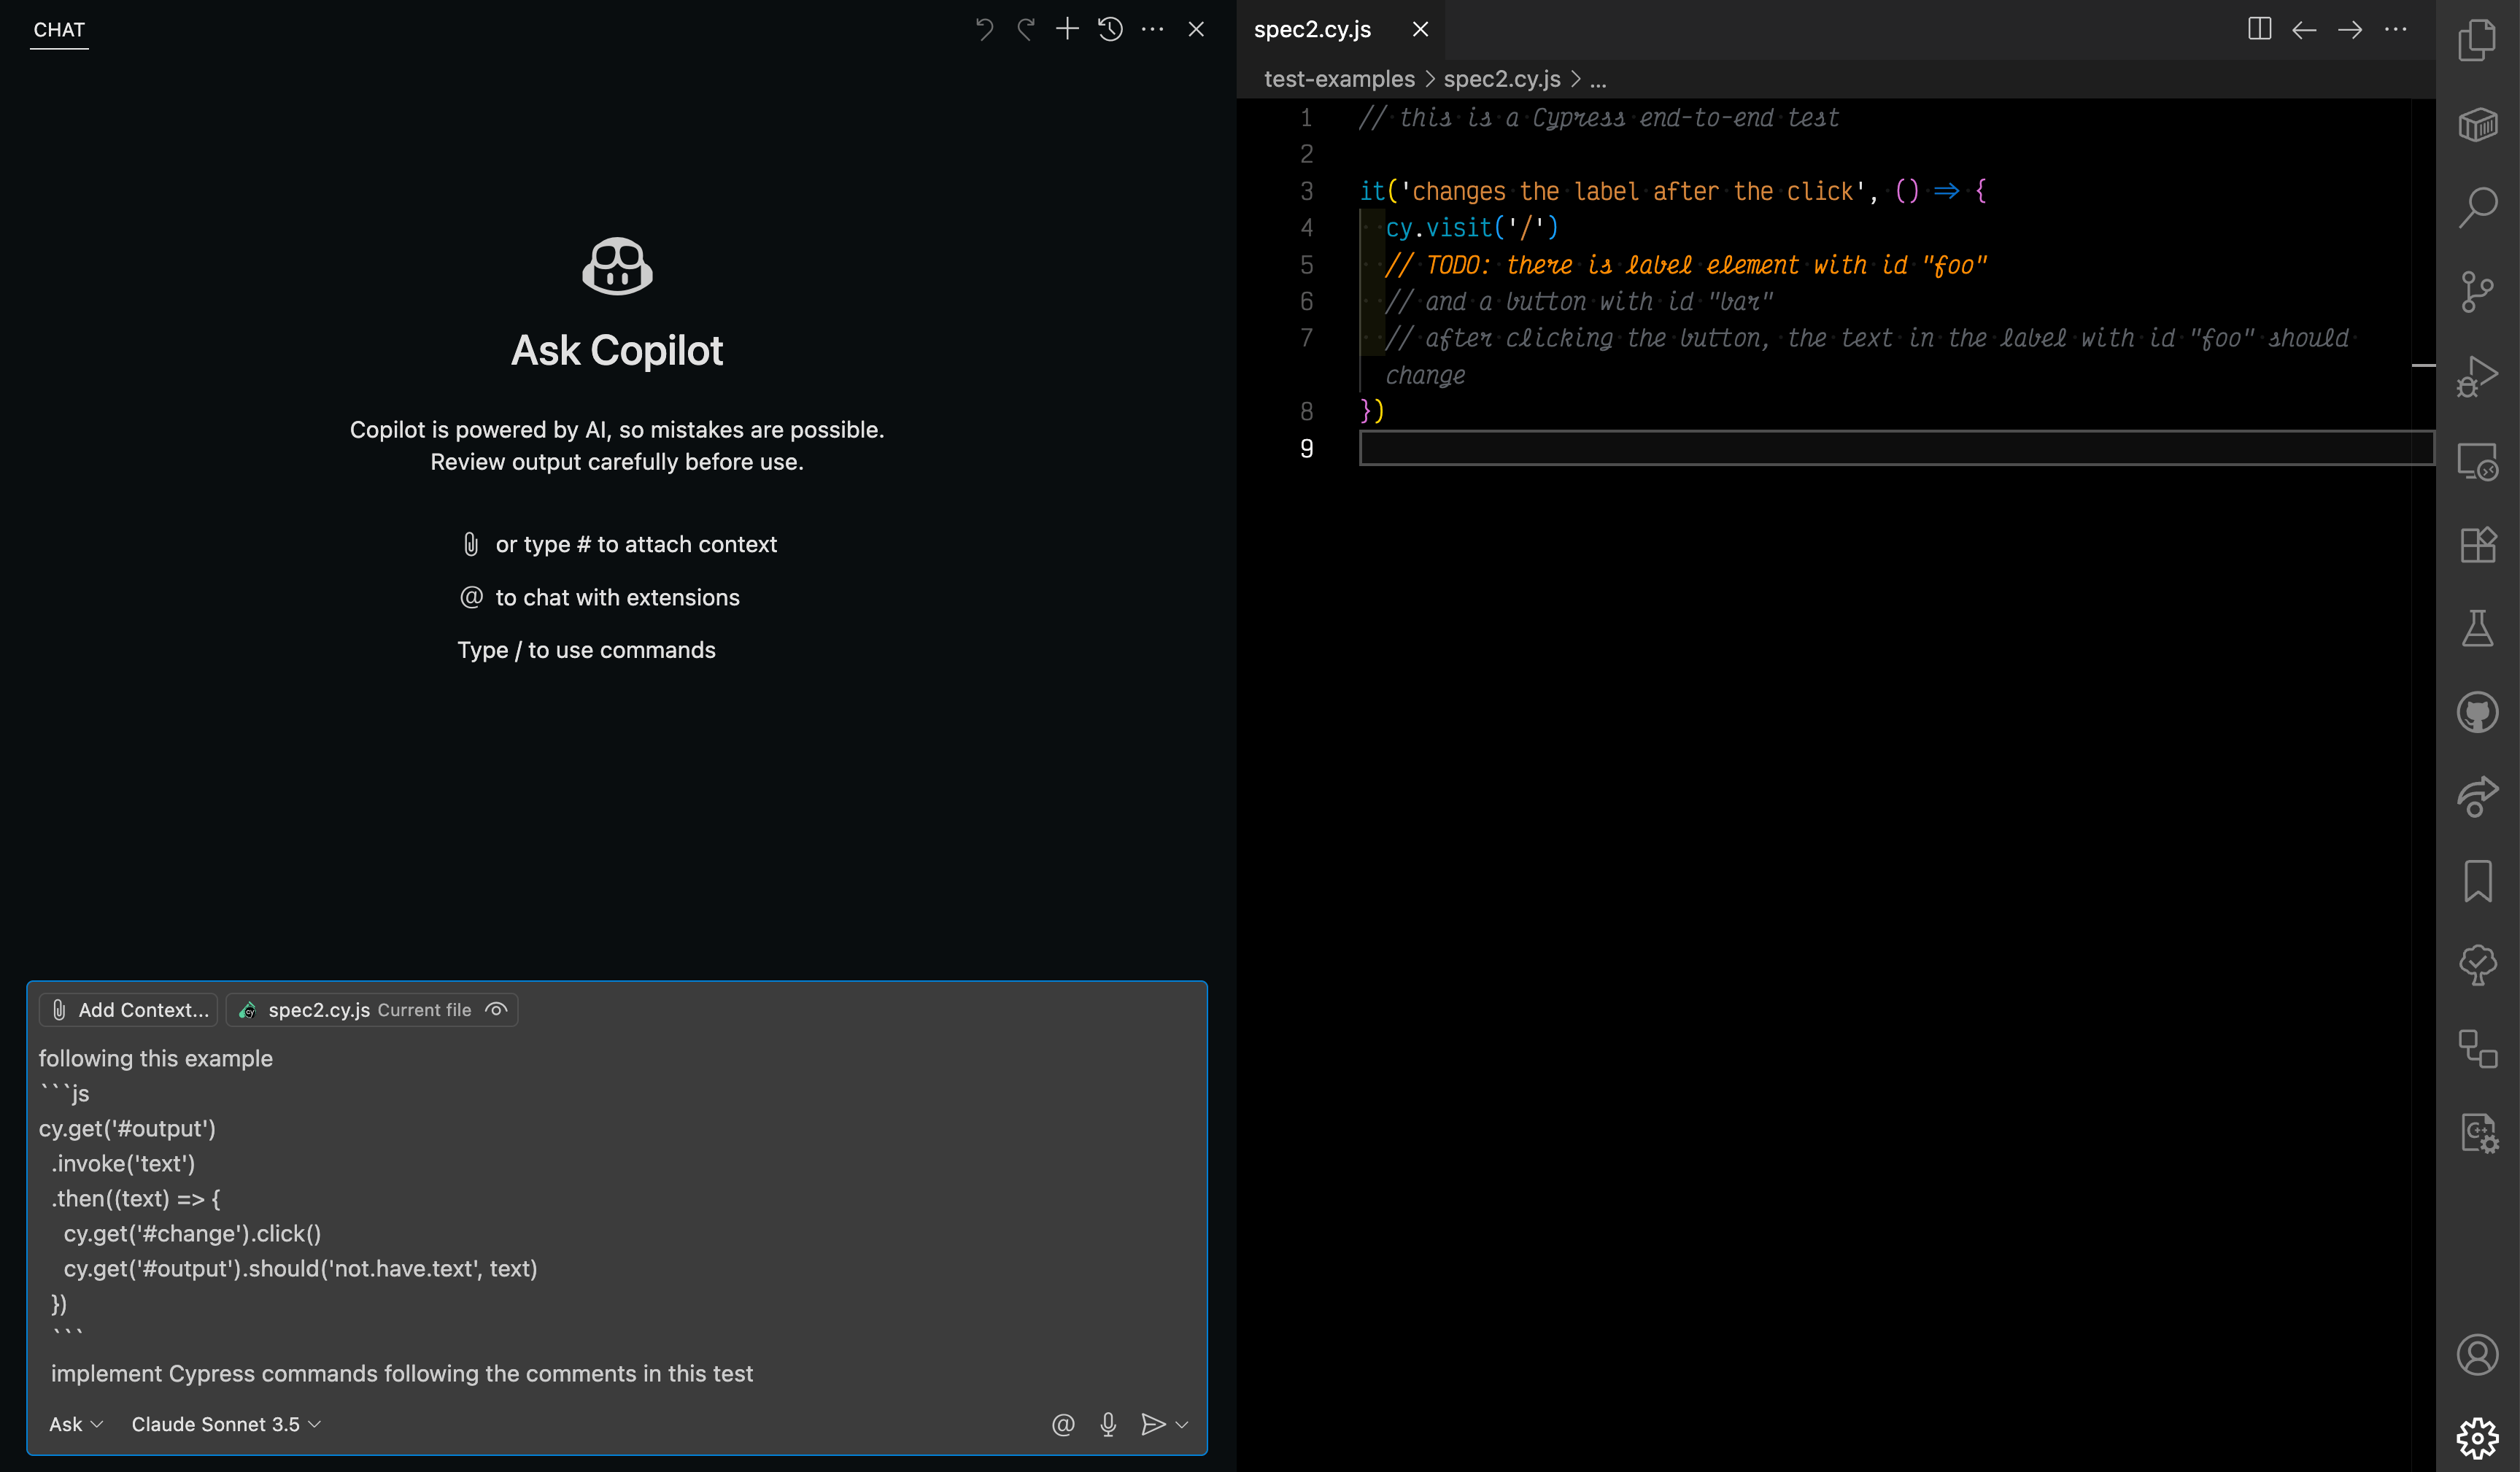This screenshot has height=1472, width=2520.
Task: Open the Explorer view in activity bar
Action: tap(2477, 40)
